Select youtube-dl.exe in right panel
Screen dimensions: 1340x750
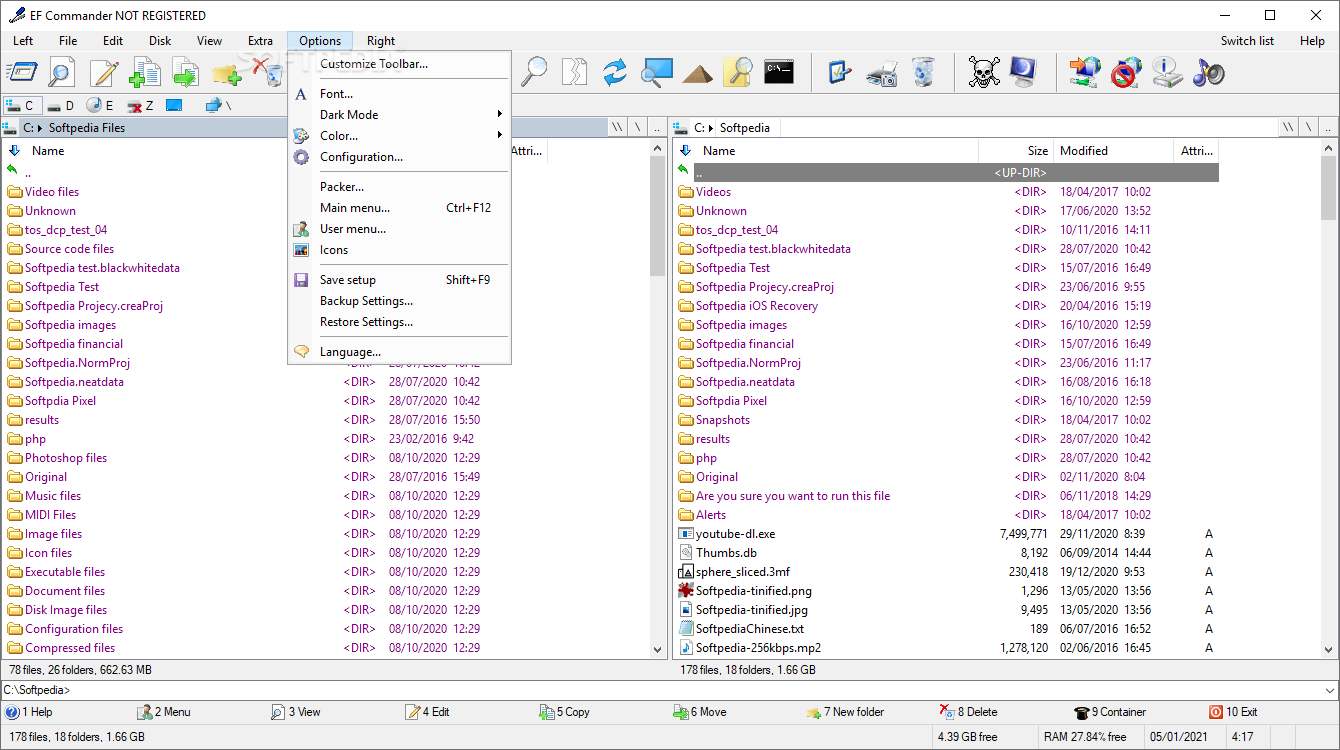[735, 534]
